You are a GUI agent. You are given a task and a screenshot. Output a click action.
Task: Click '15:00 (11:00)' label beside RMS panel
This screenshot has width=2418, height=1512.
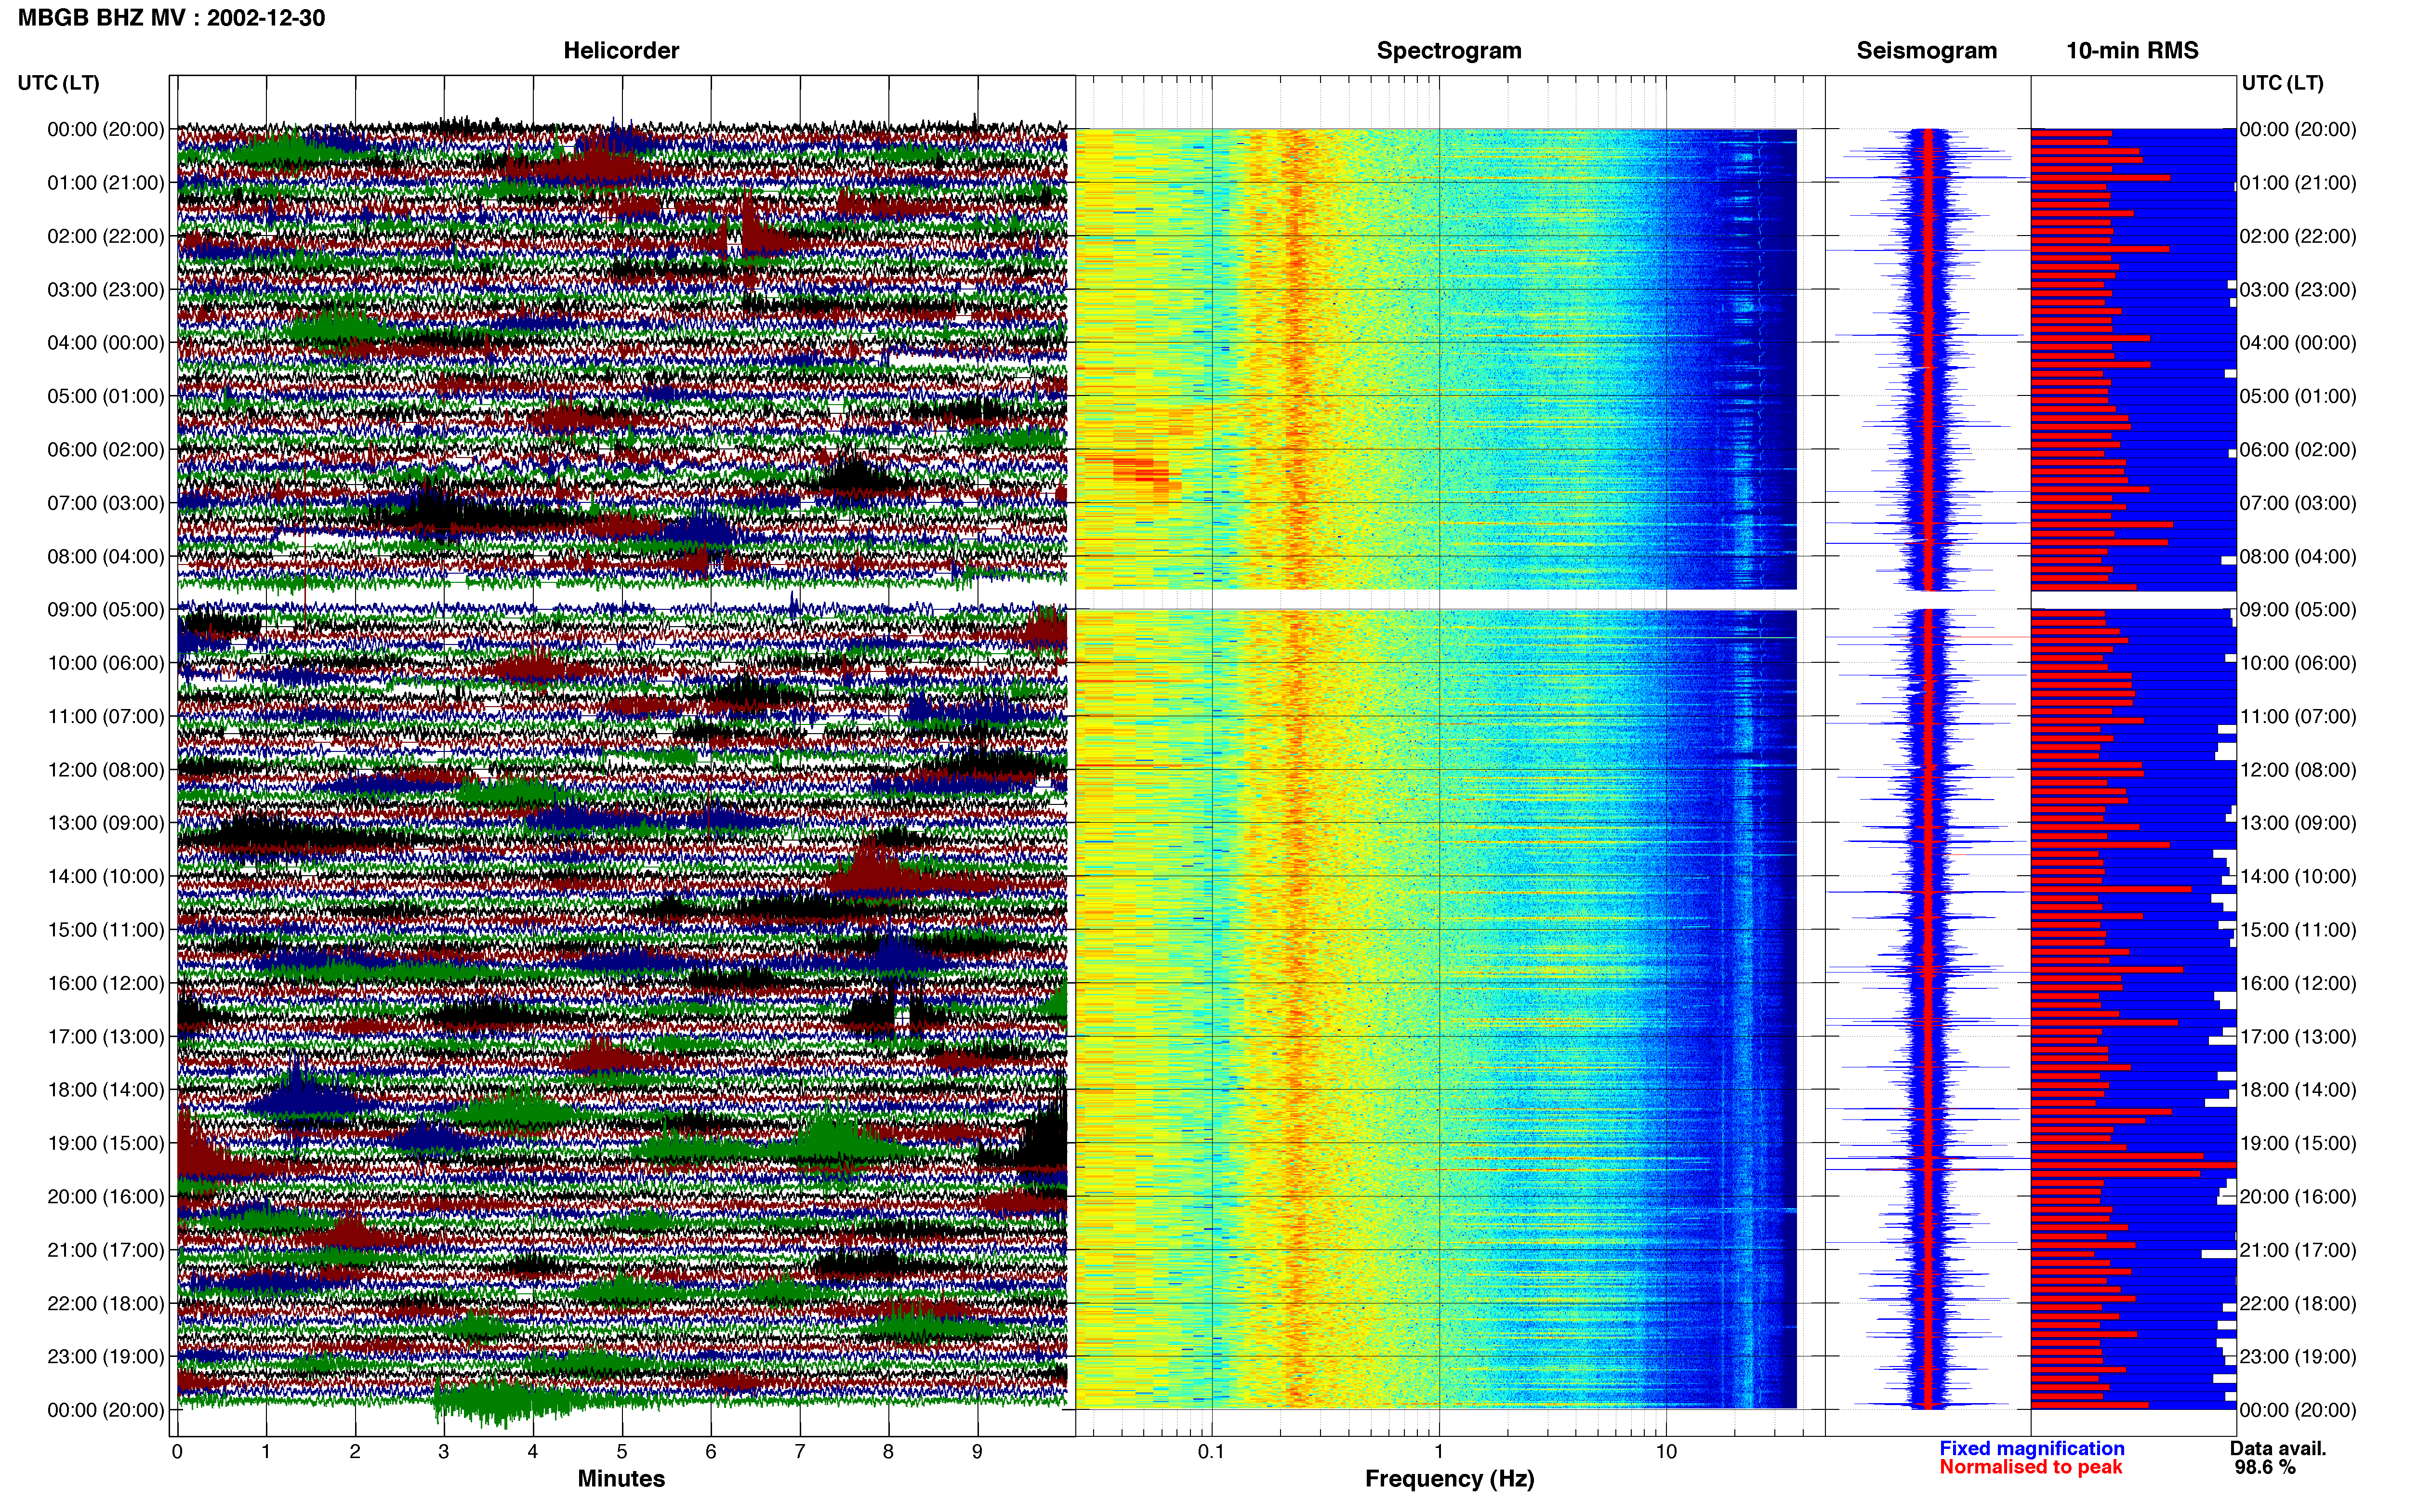[x=2298, y=930]
